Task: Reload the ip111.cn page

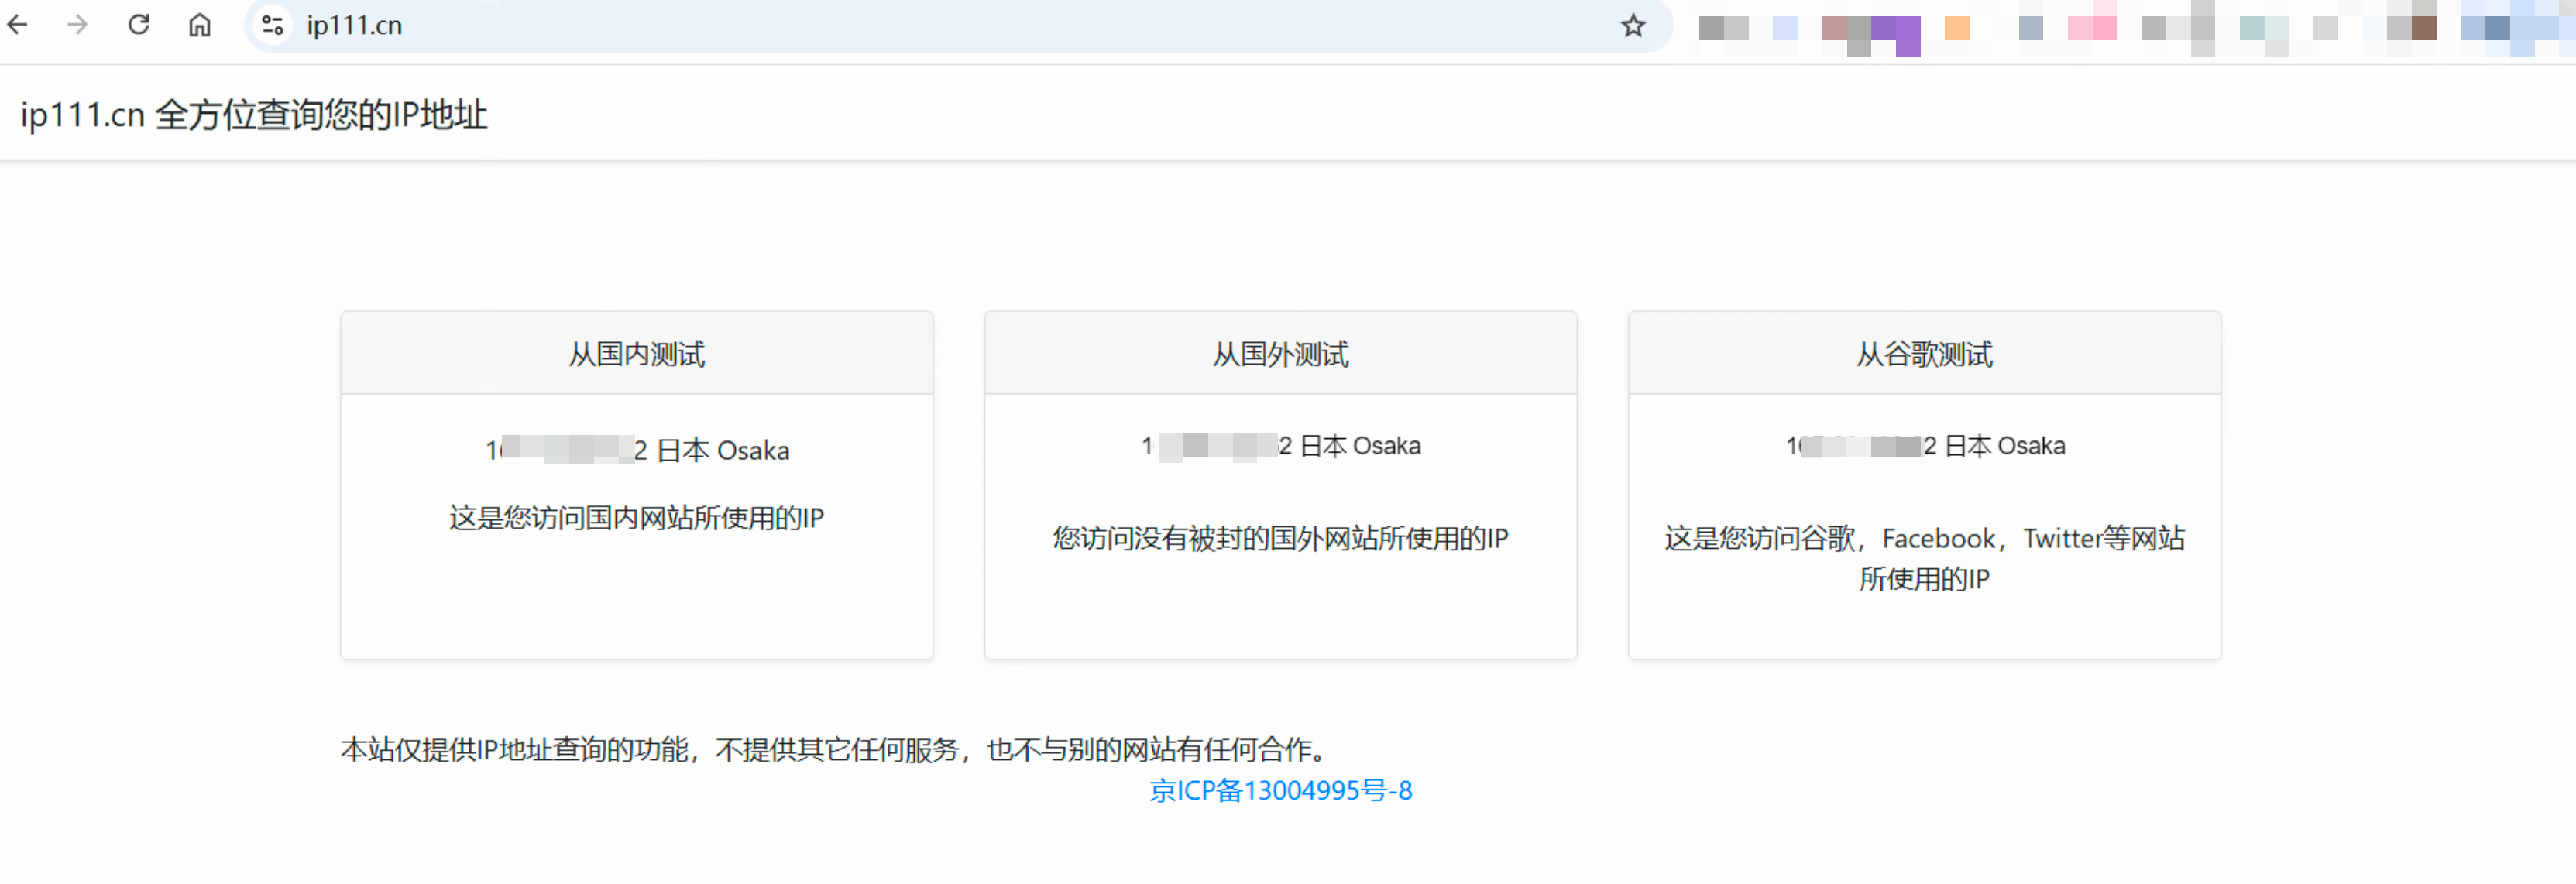Action: 139,25
